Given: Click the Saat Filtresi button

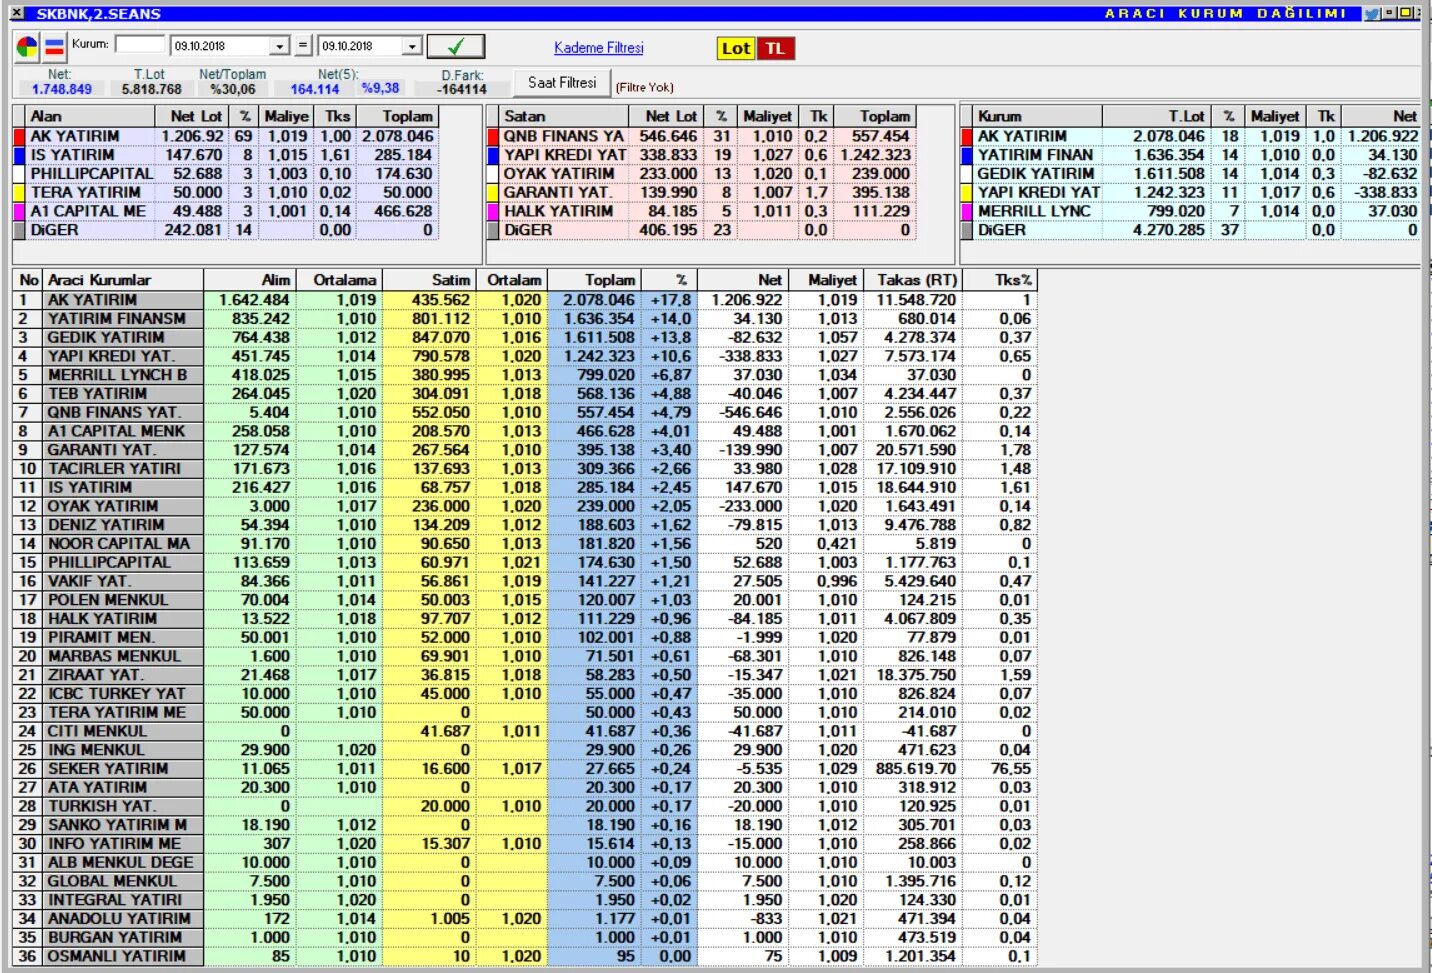Looking at the screenshot, I should 562,83.
